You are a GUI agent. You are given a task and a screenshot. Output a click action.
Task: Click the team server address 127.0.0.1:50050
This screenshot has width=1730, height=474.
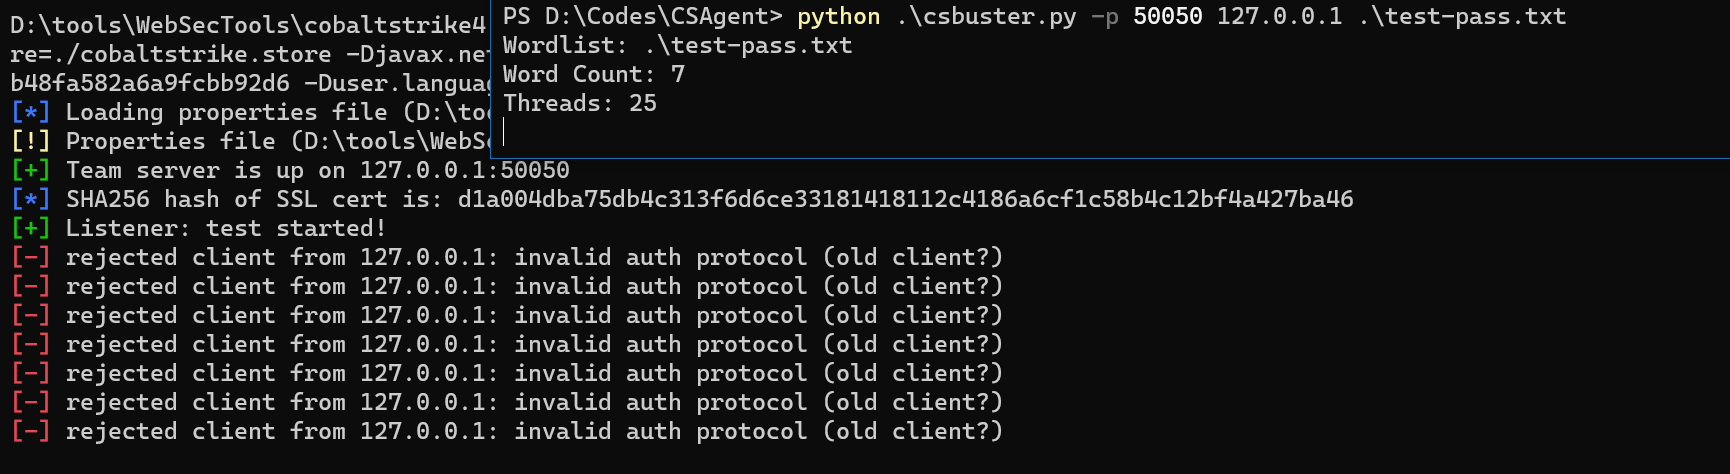[x=465, y=170]
